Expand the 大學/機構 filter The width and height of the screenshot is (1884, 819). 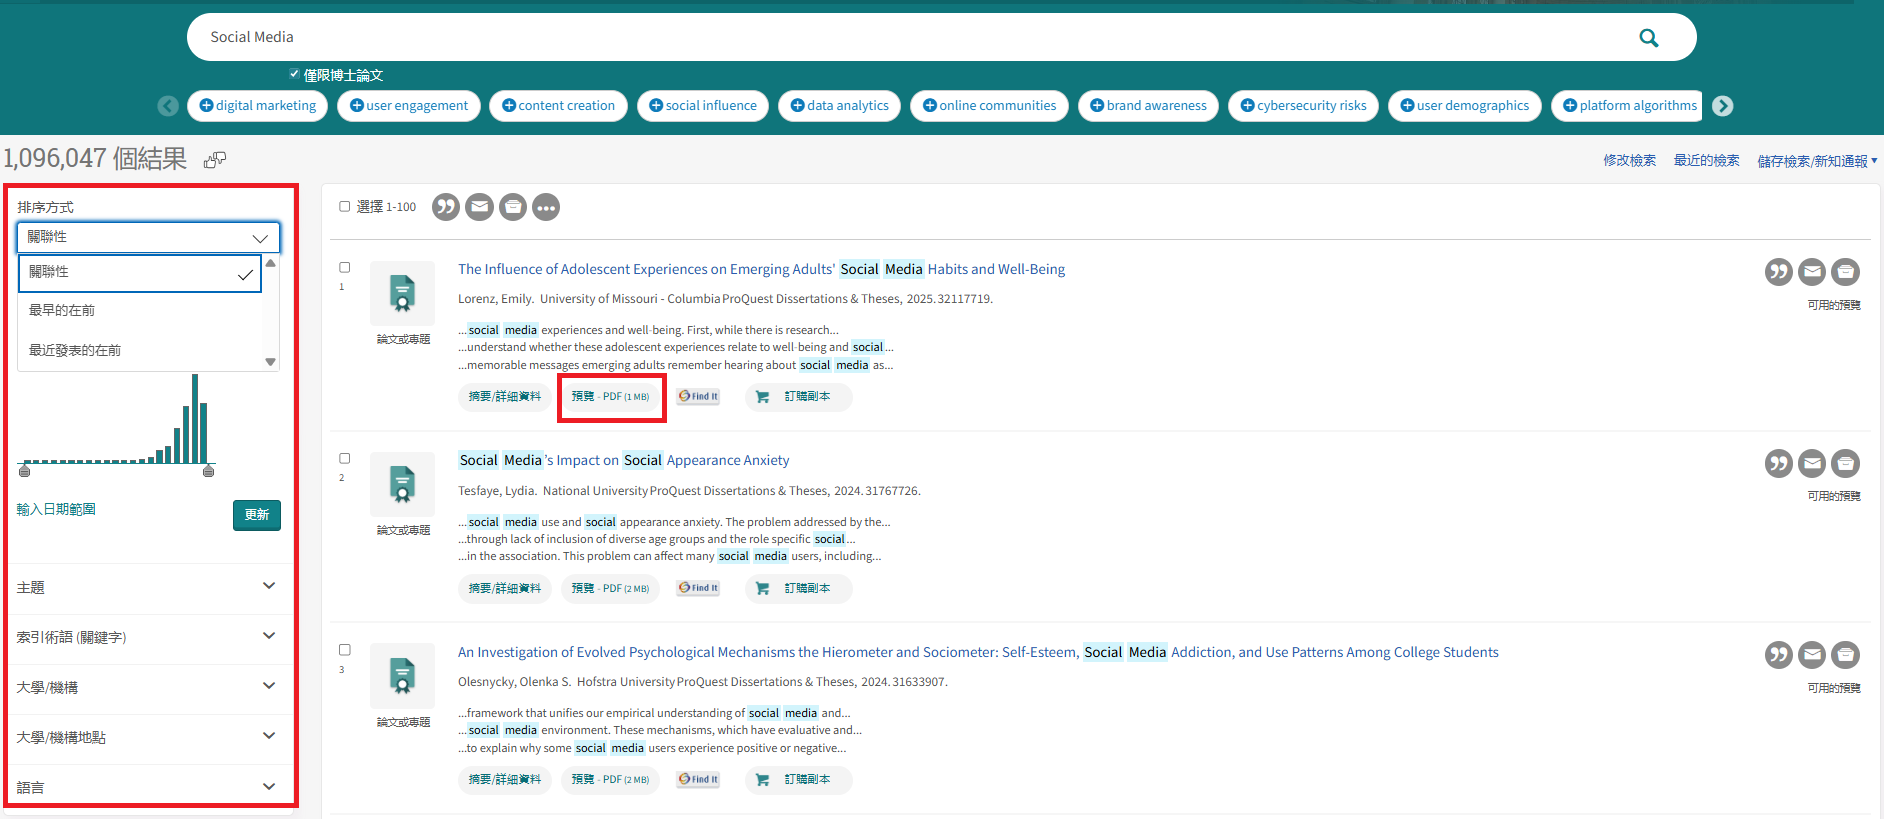146,687
